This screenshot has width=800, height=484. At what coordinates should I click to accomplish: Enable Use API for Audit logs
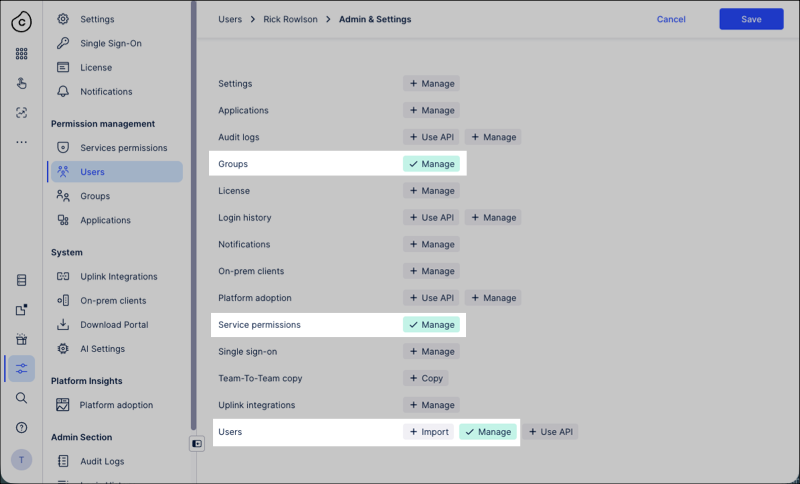[431, 137]
